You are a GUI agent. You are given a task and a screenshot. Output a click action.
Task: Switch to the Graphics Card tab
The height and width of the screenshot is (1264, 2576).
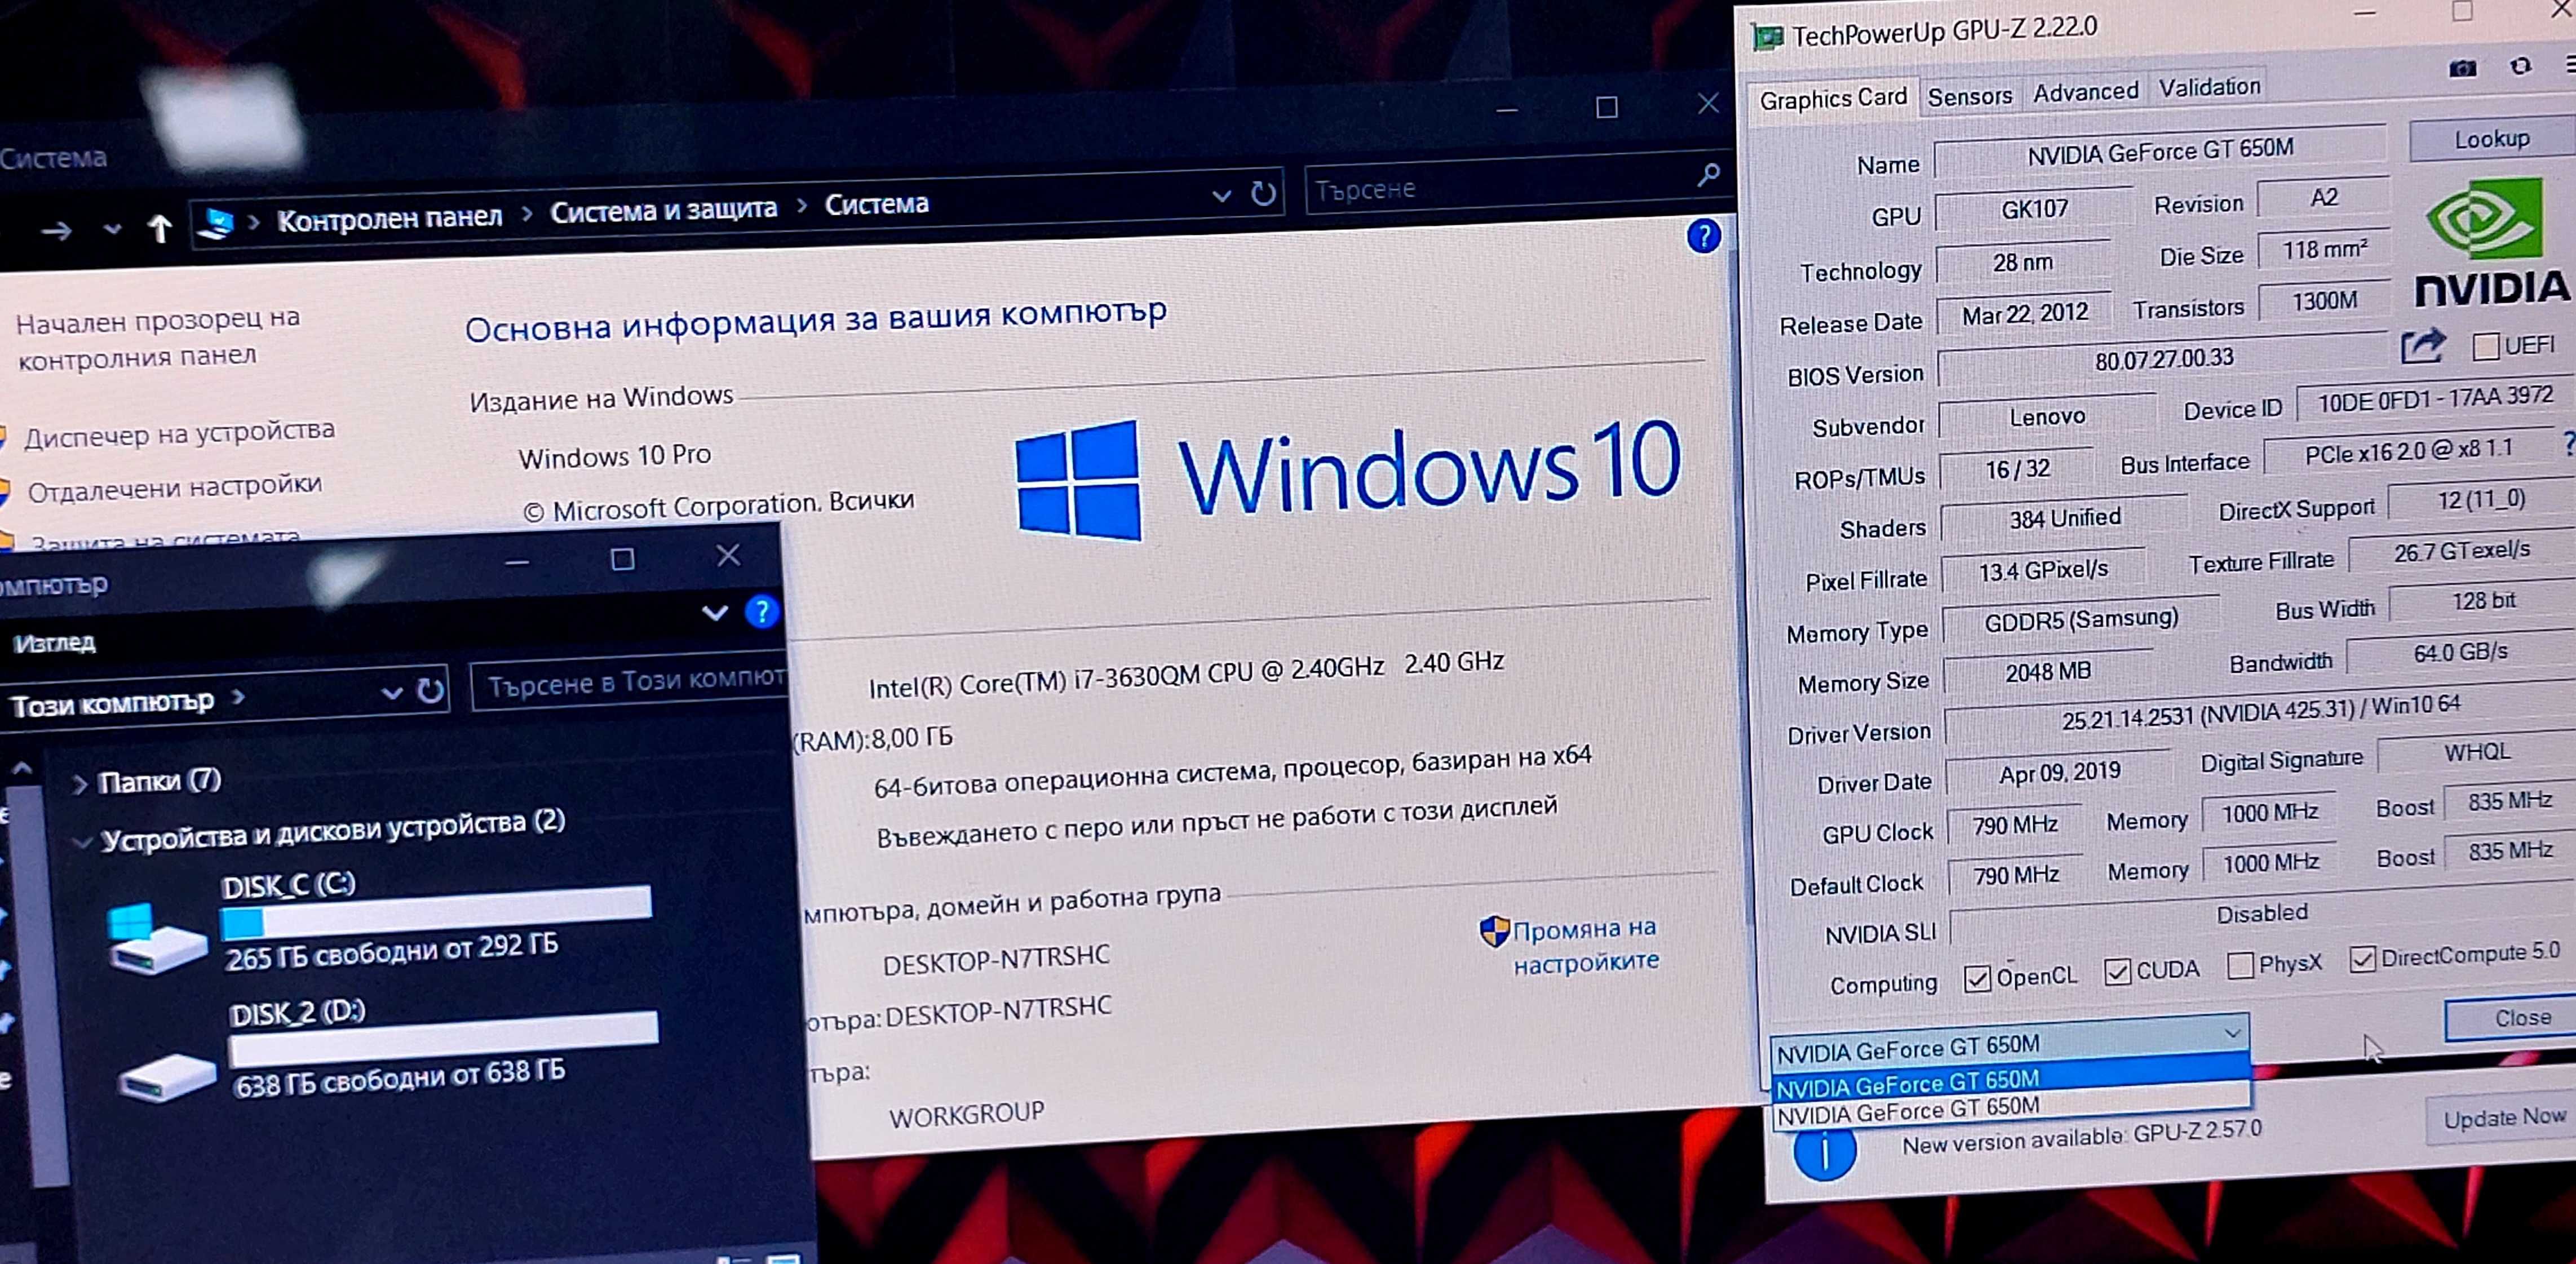[1833, 99]
